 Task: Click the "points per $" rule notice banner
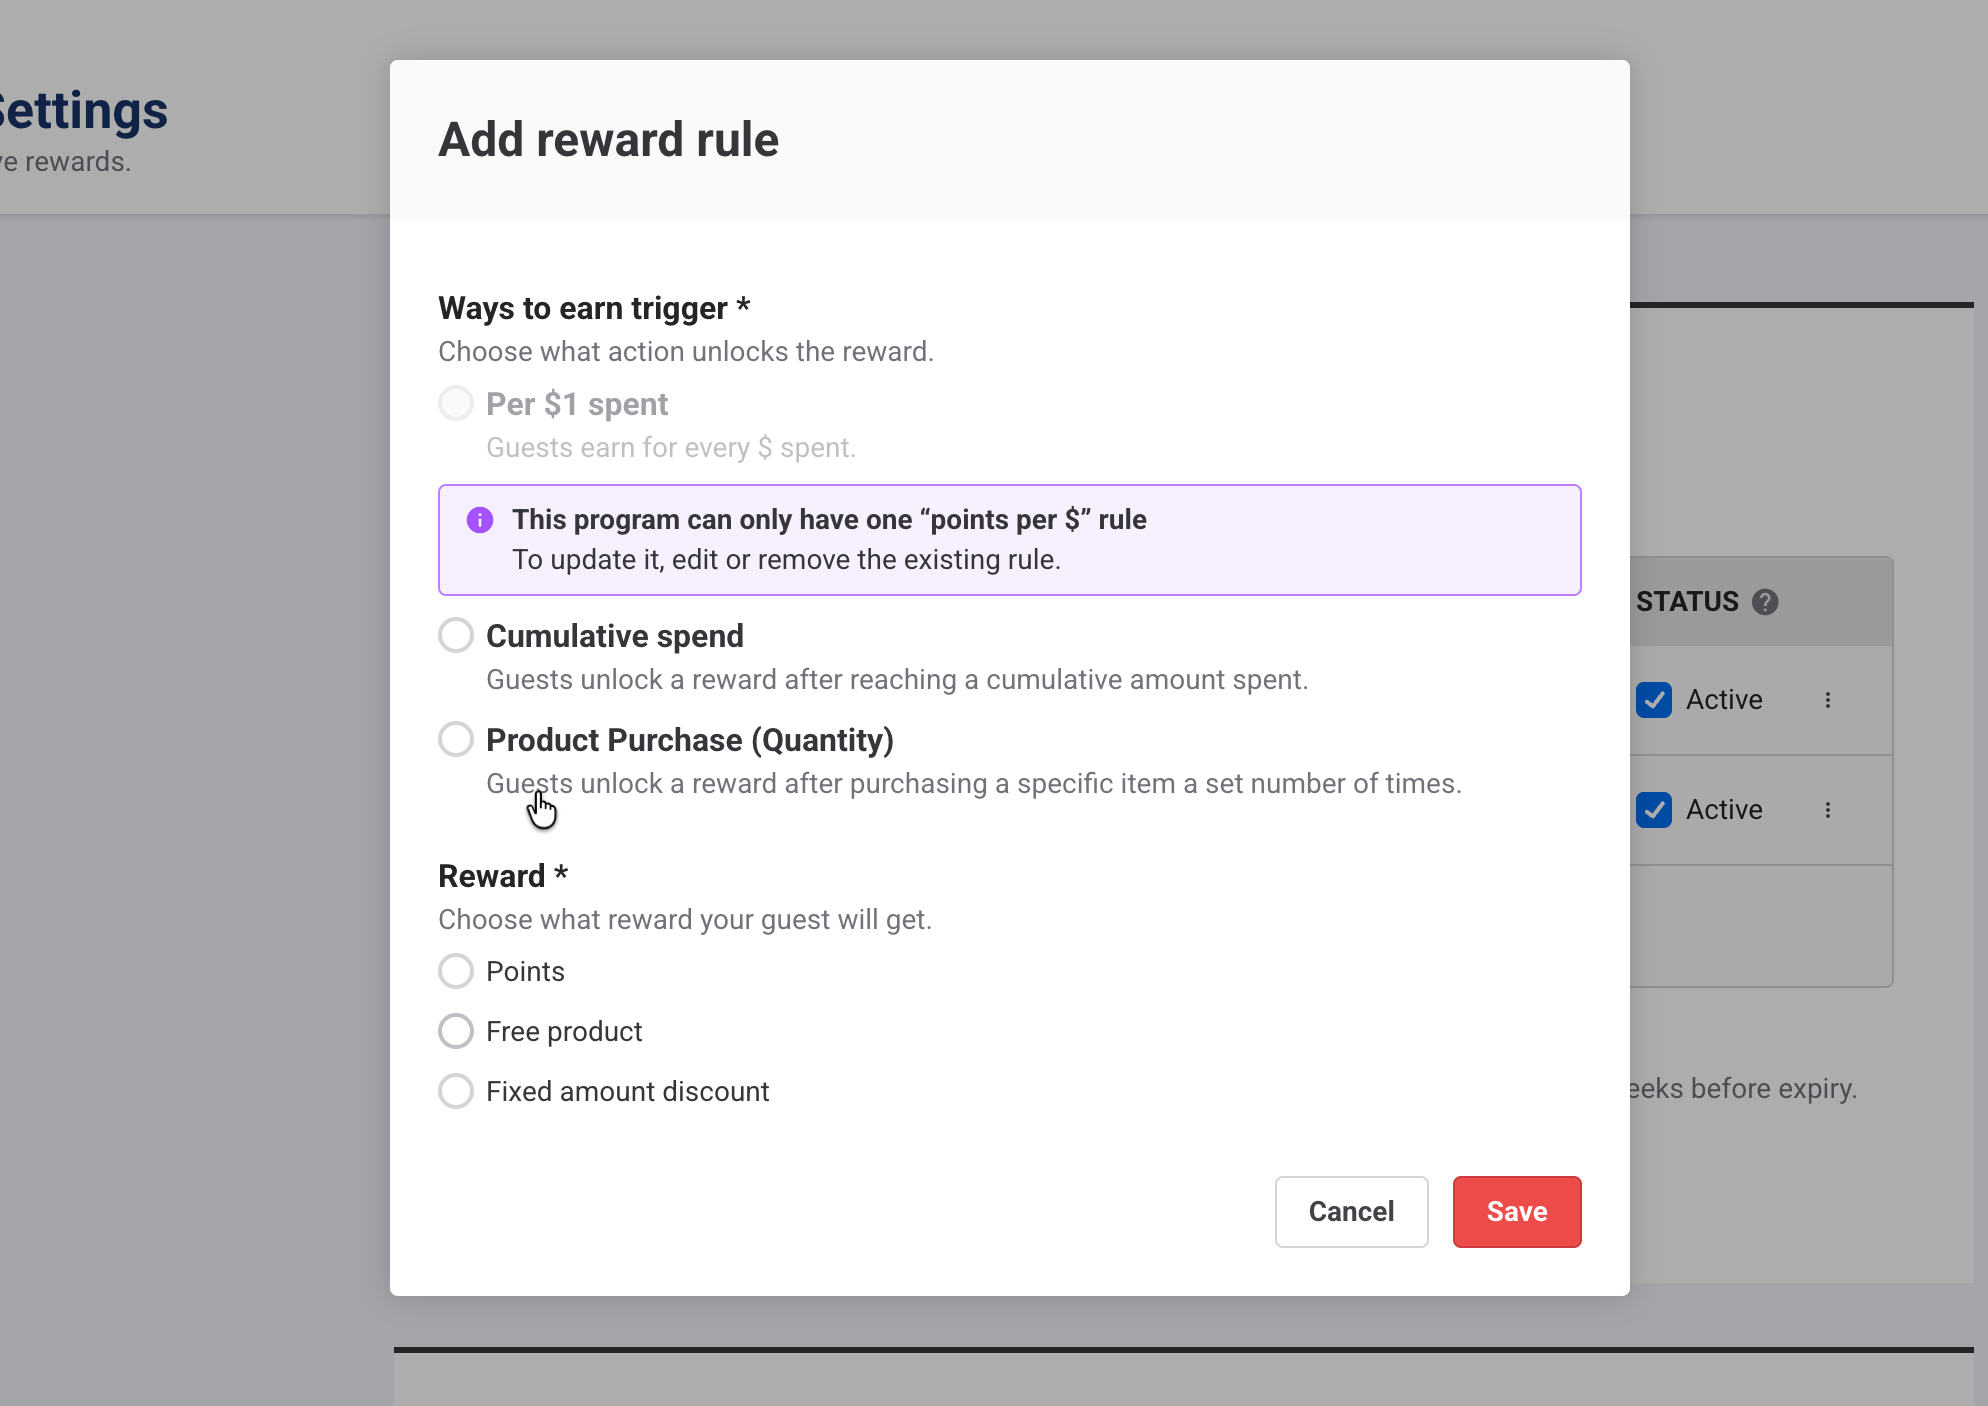pyautogui.click(x=1010, y=540)
